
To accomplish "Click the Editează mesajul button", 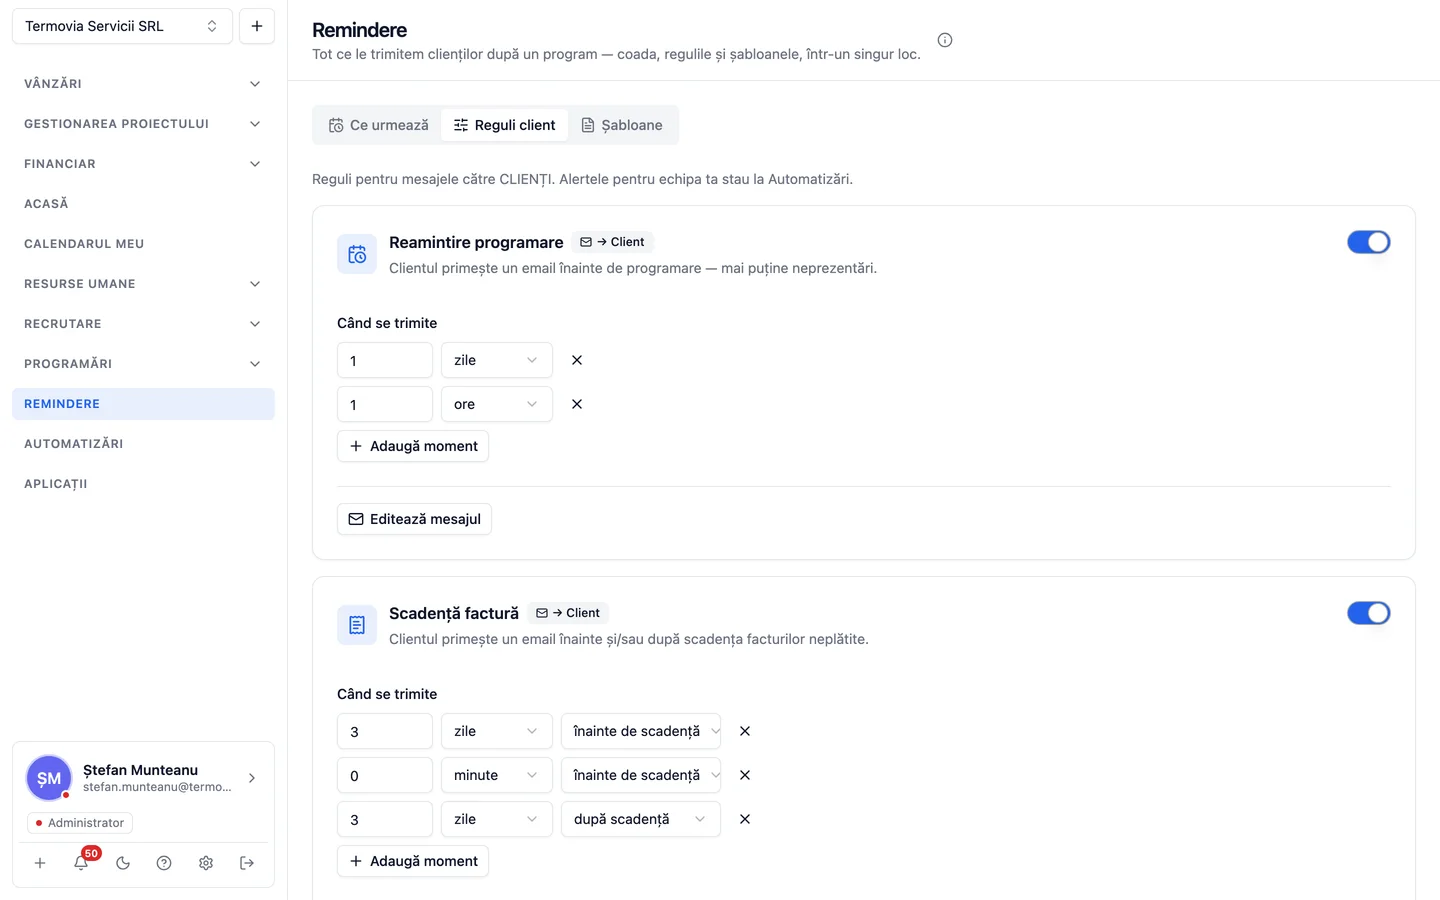I will 414,519.
